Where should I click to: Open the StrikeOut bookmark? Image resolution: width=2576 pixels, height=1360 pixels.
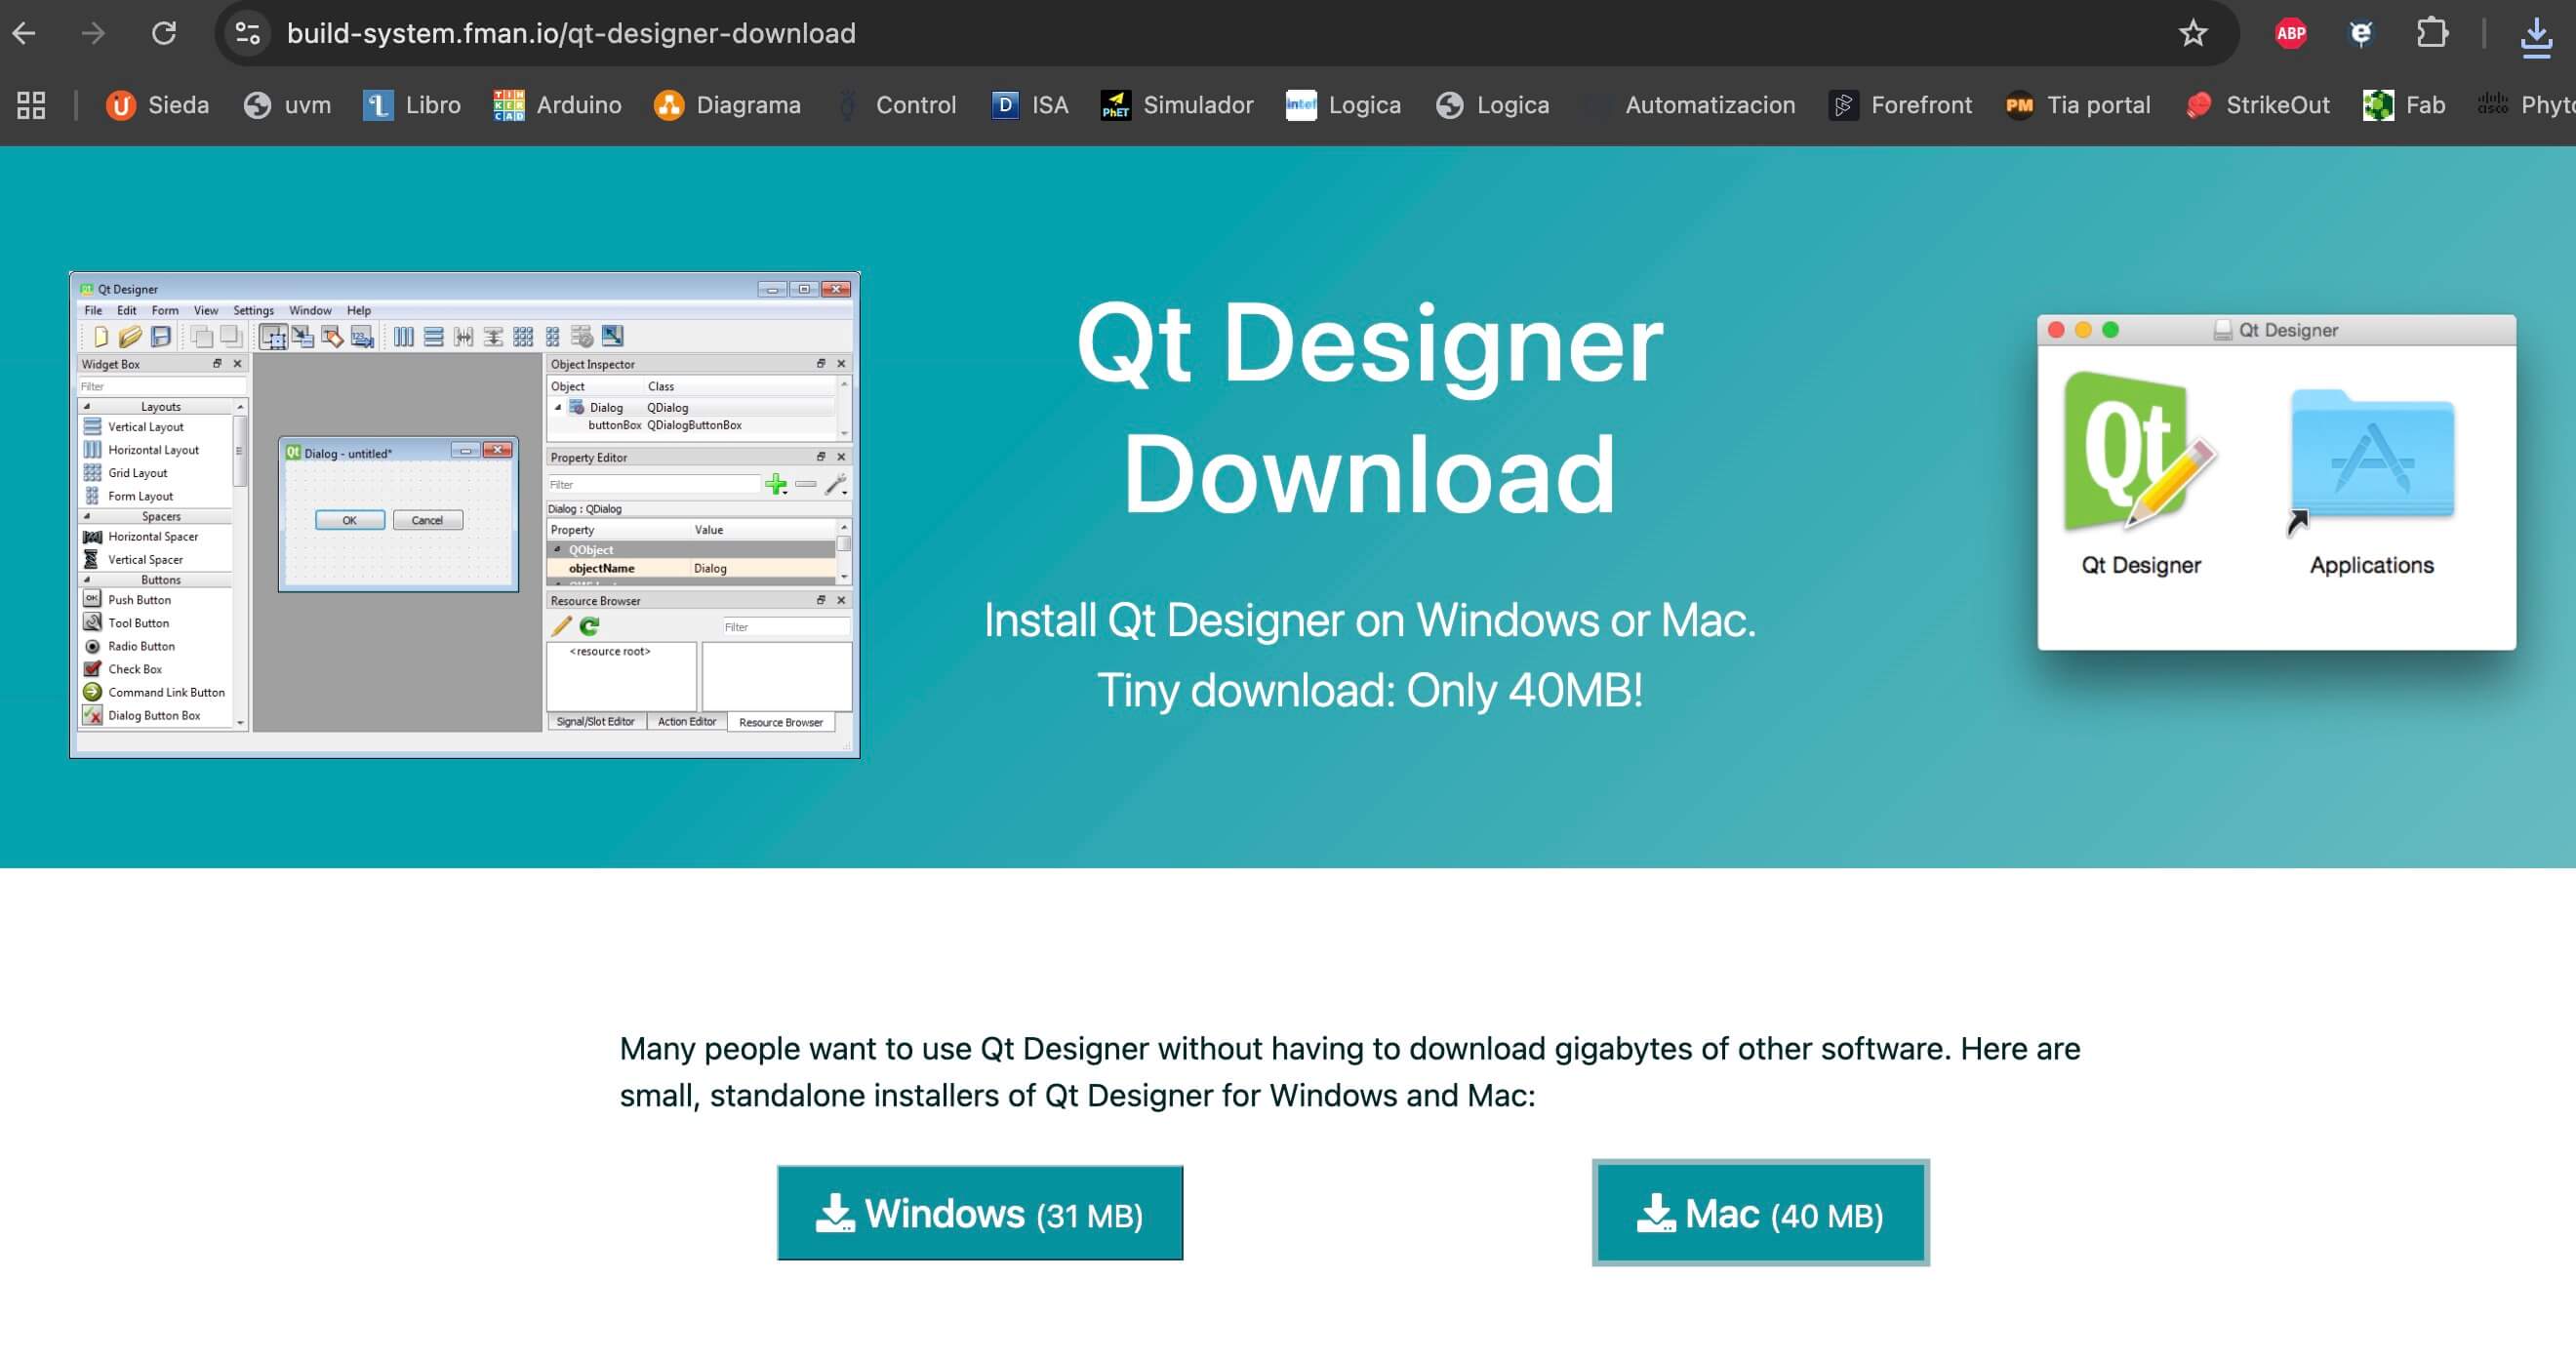click(2257, 105)
